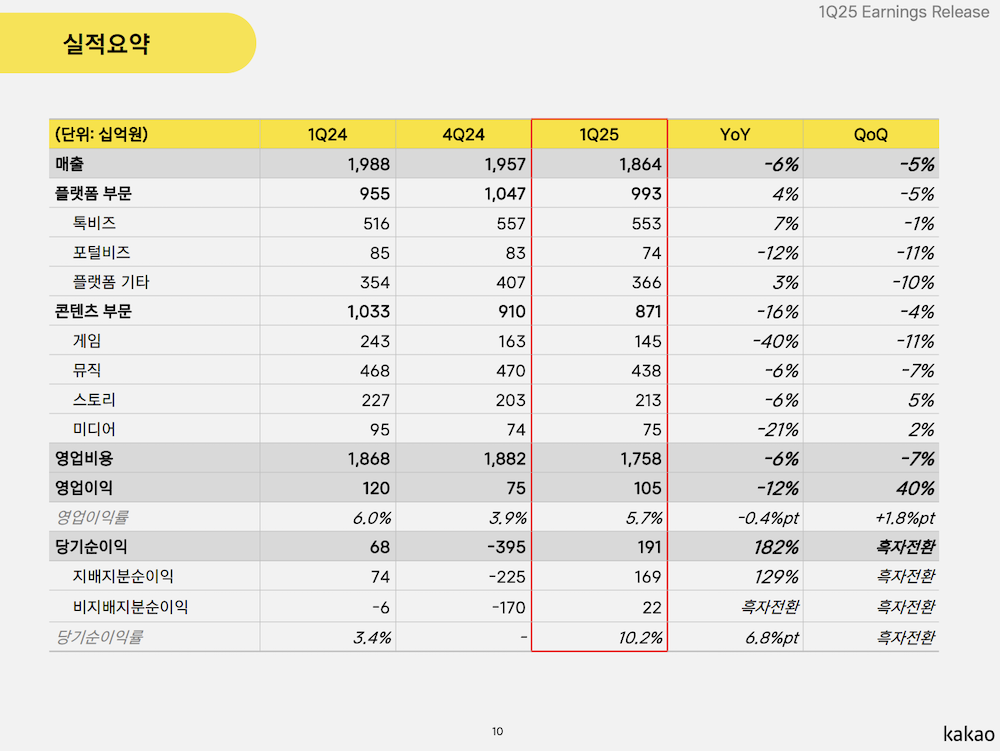Click the 1,047 platform value

click(505, 194)
